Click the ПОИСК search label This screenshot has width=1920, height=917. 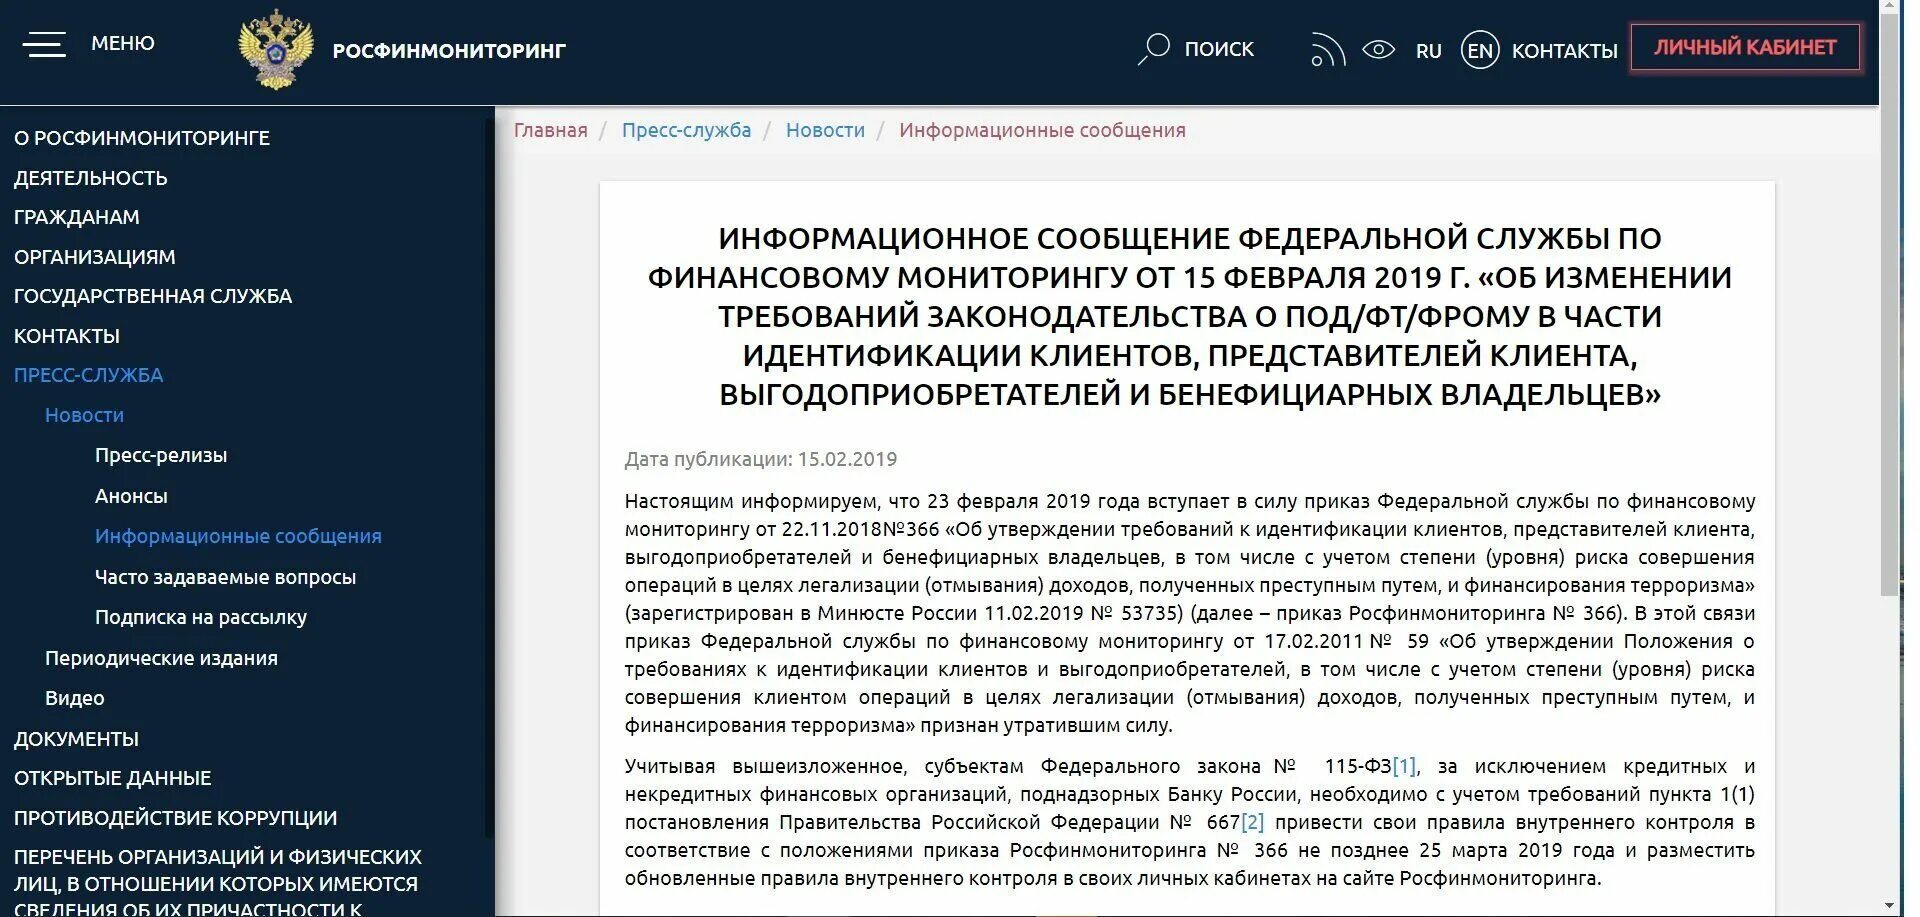click(1219, 49)
